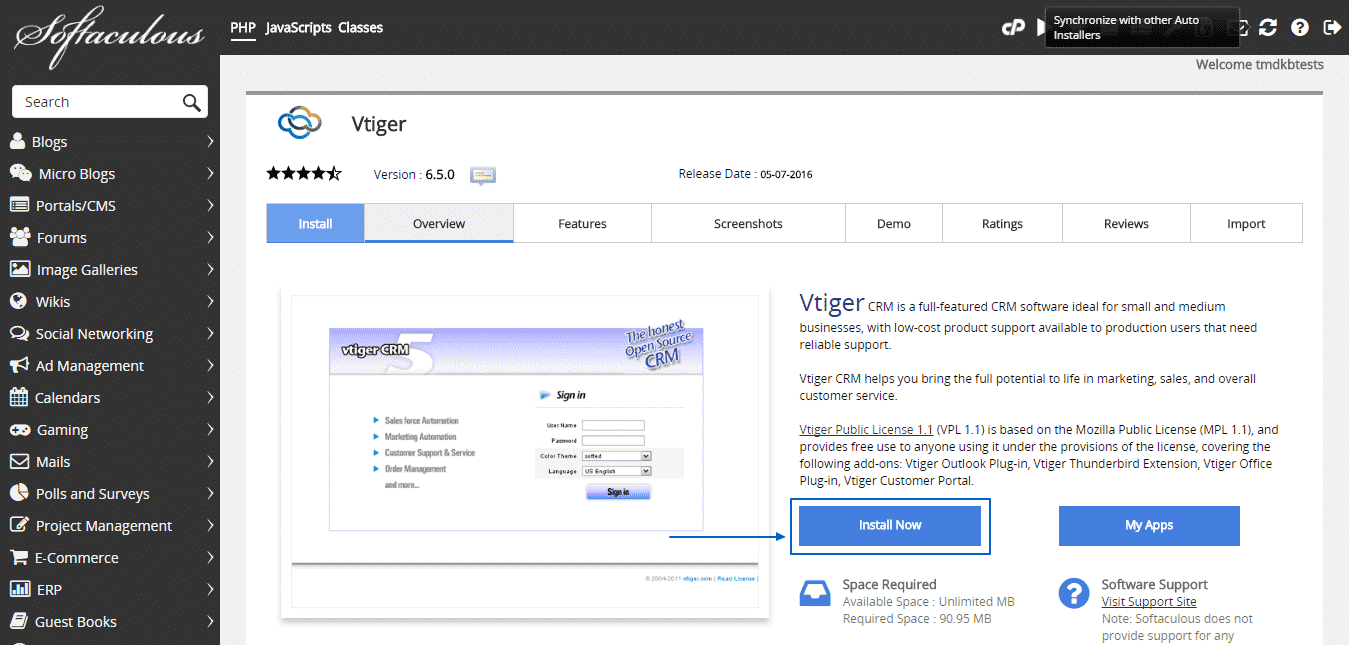Switch to the Overview tab
The width and height of the screenshot is (1349, 645).
tap(439, 223)
